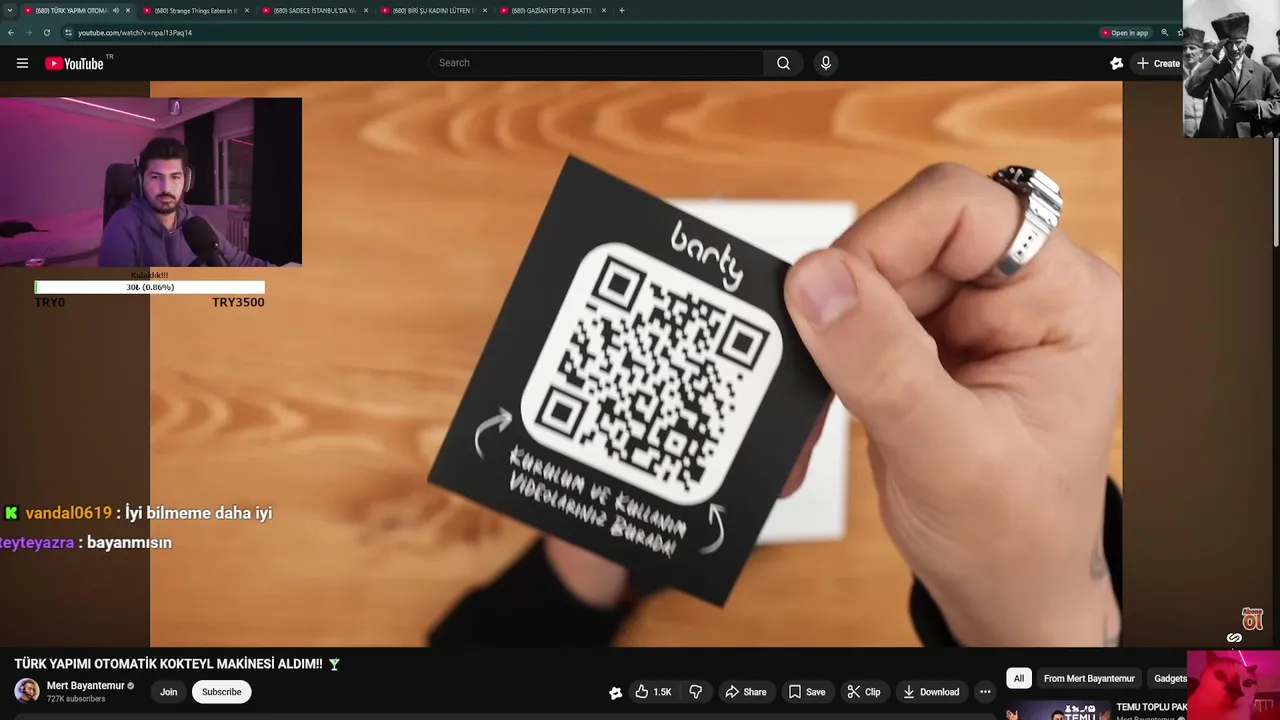Close the BİRİ ŞU KADINI tab
1280x720 pixels.
click(x=484, y=10)
